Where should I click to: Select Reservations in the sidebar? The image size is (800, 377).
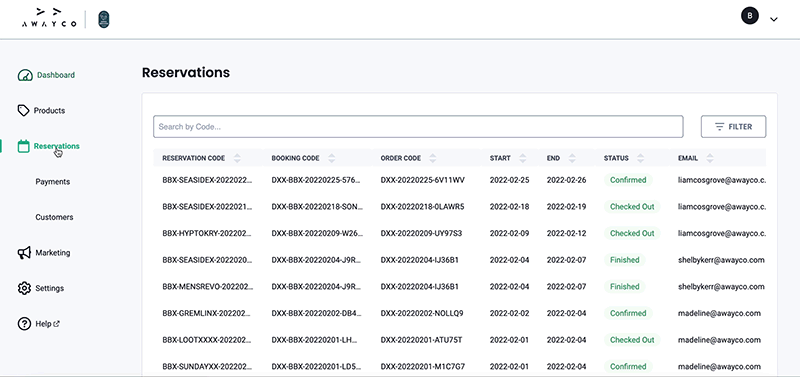point(57,146)
